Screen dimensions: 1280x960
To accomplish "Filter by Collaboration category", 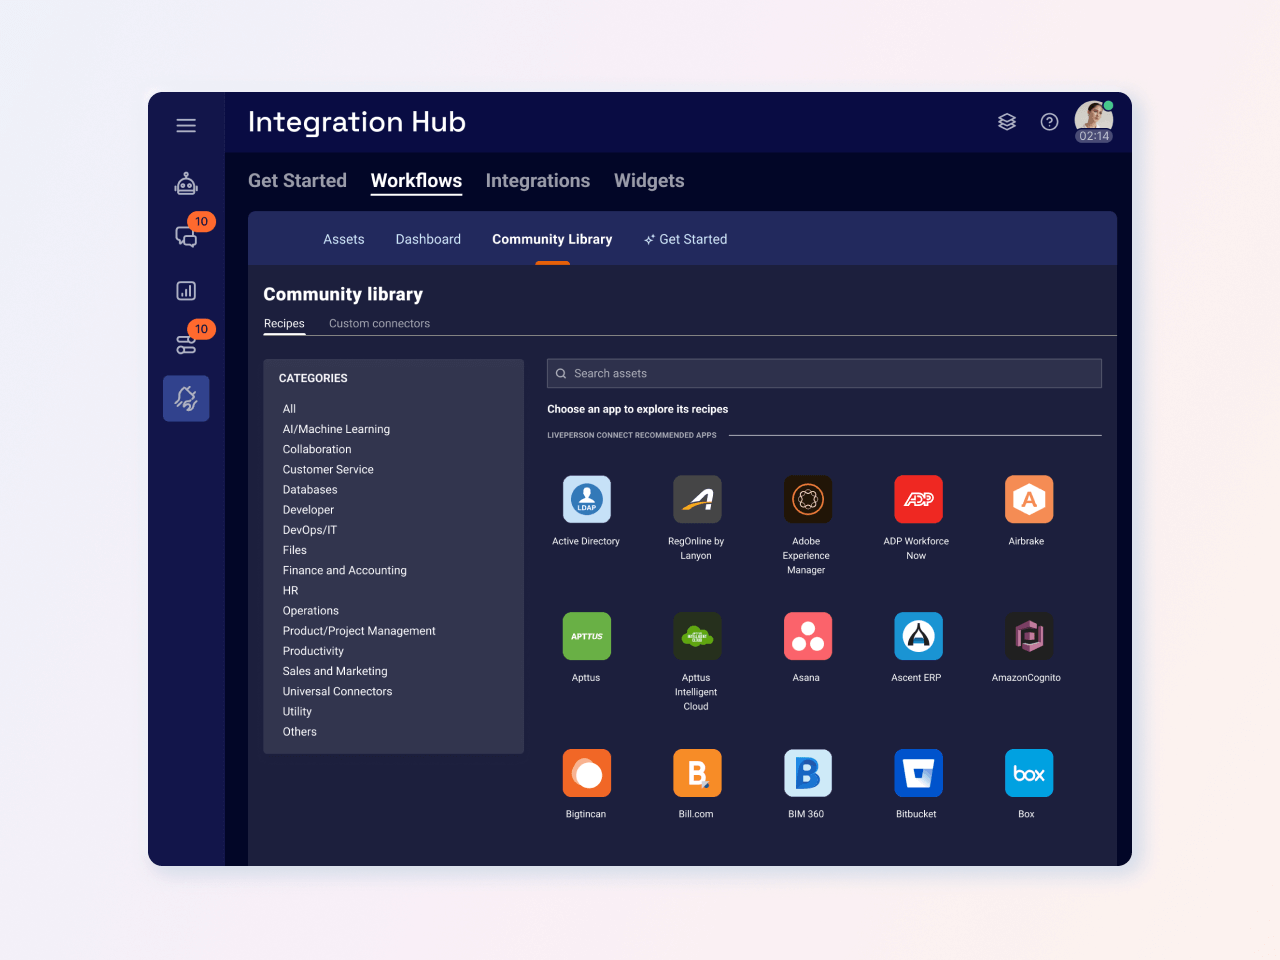I will (x=317, y=449).
